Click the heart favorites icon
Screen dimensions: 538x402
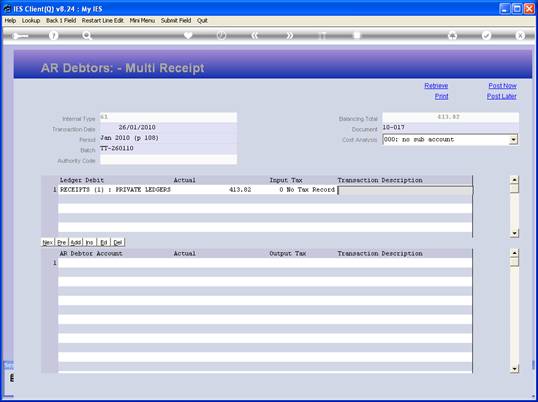click(188, 35)
